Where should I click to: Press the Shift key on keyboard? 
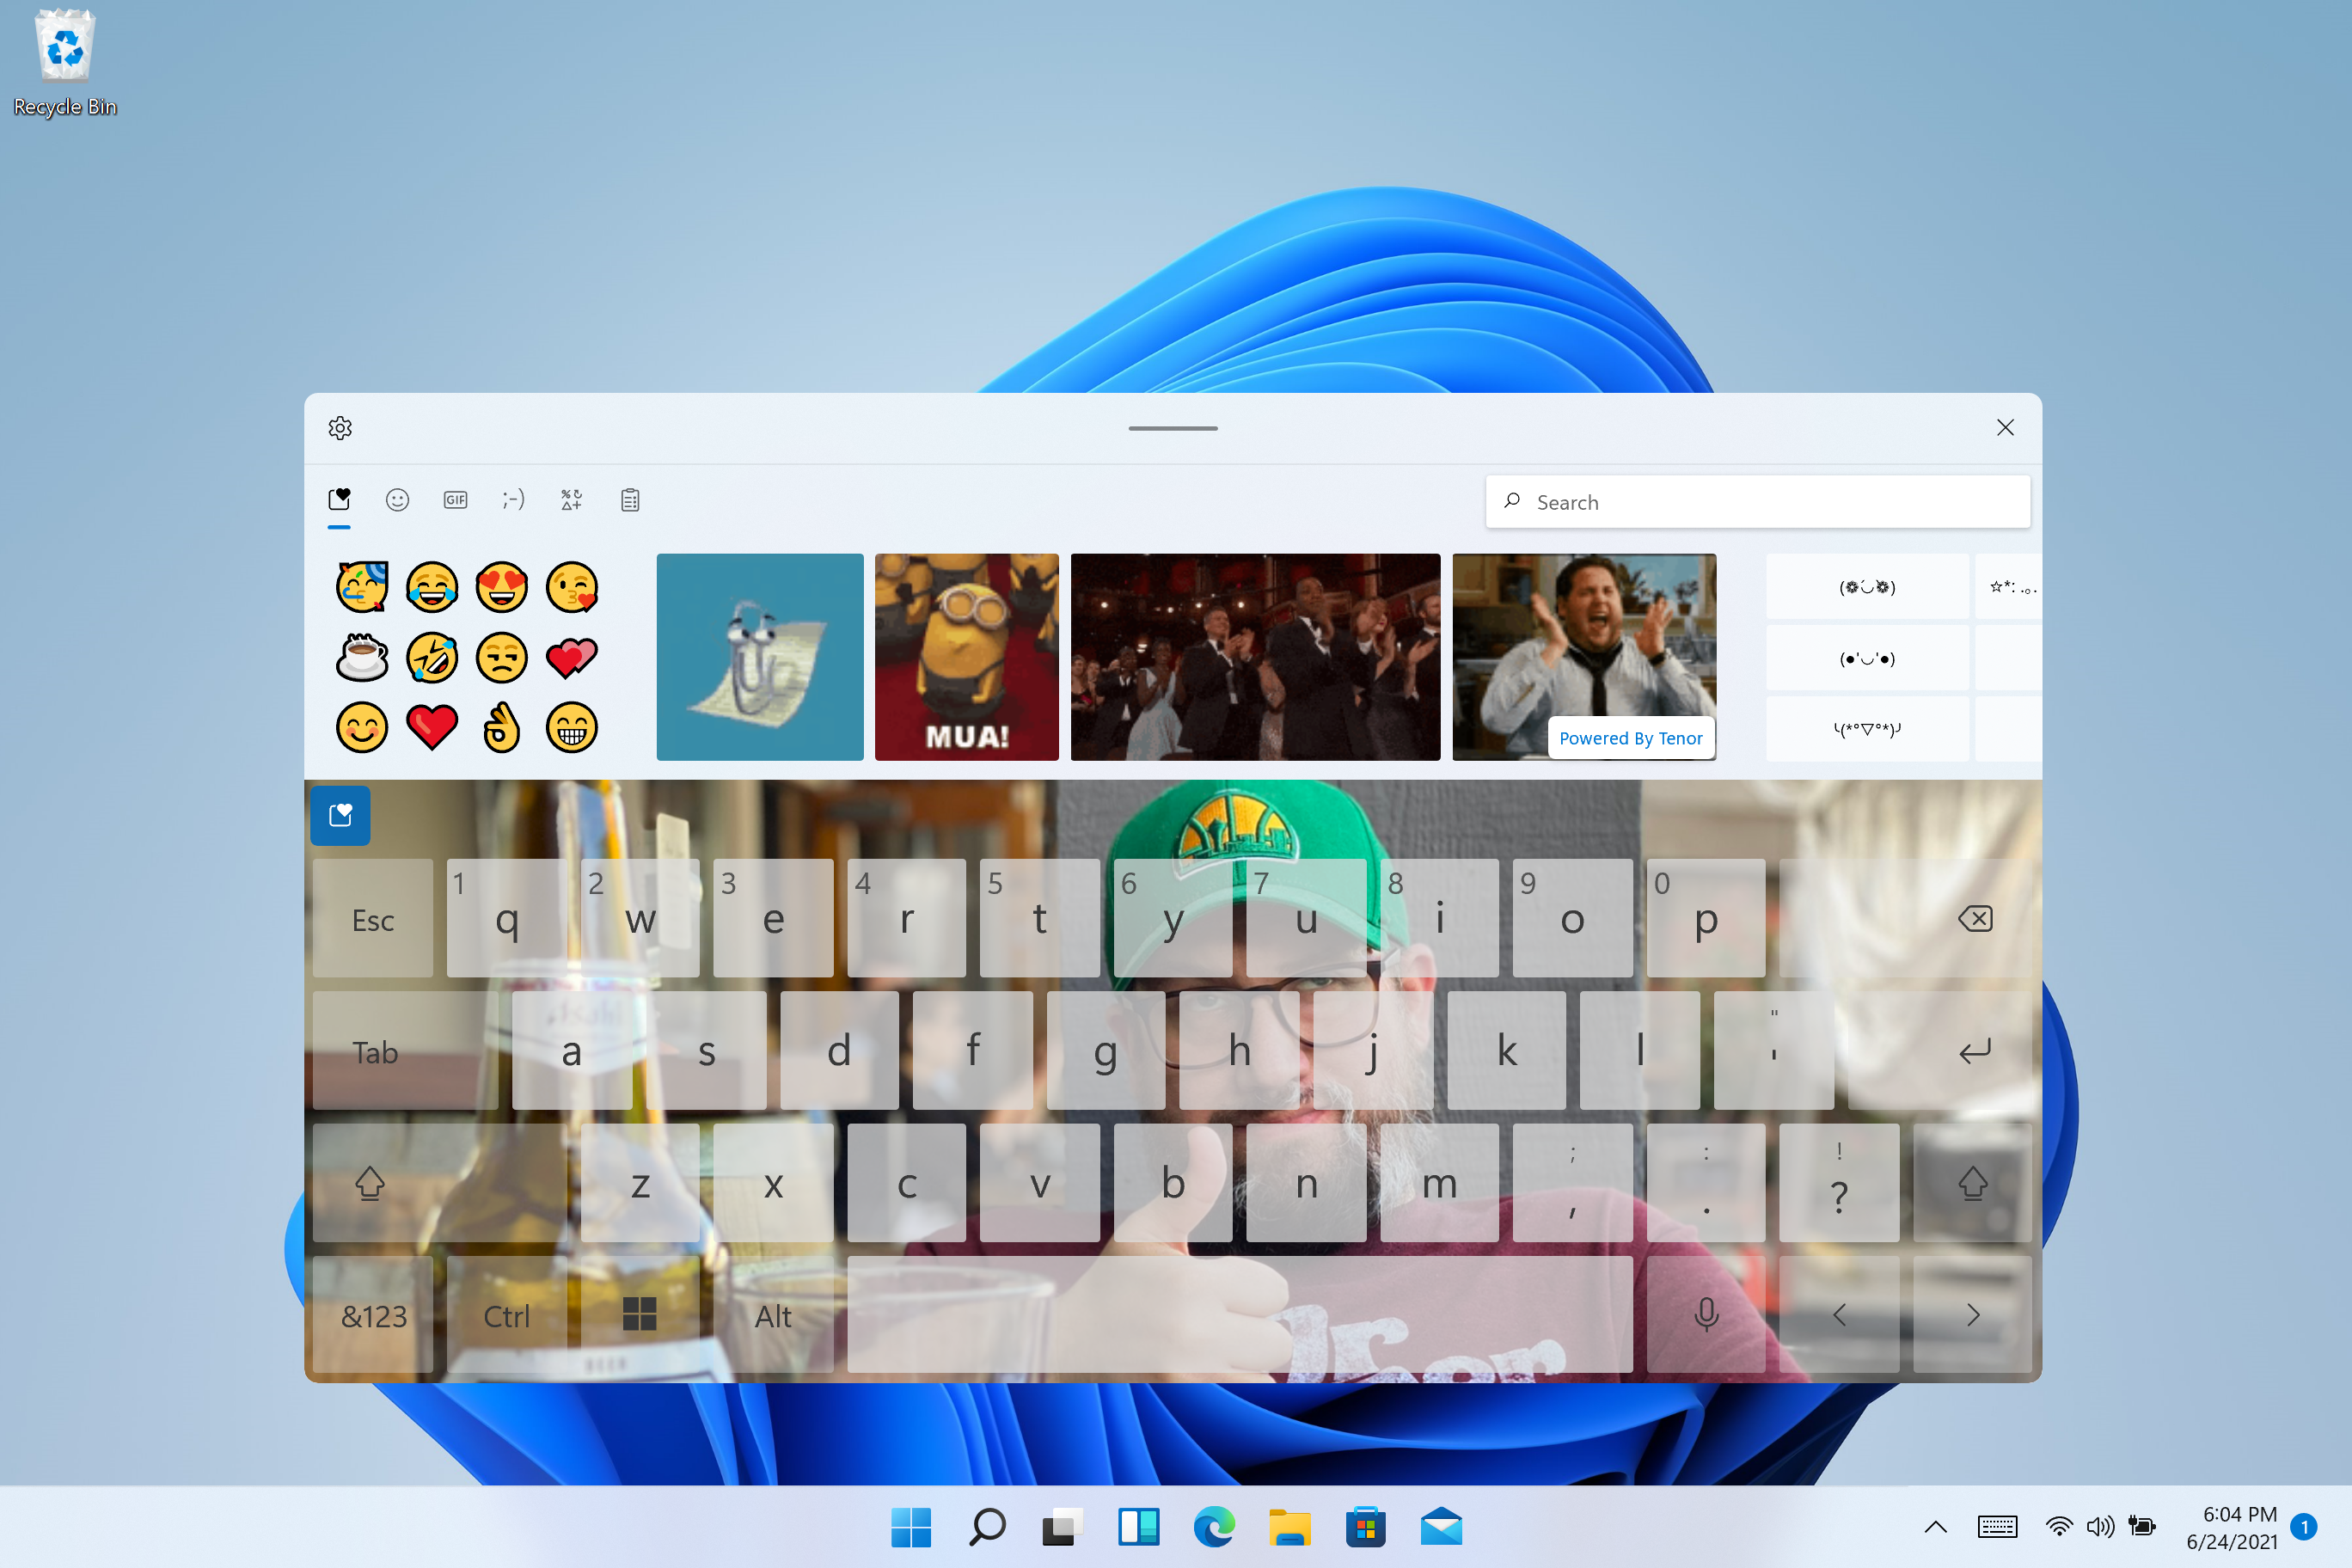pos(368,1181)
